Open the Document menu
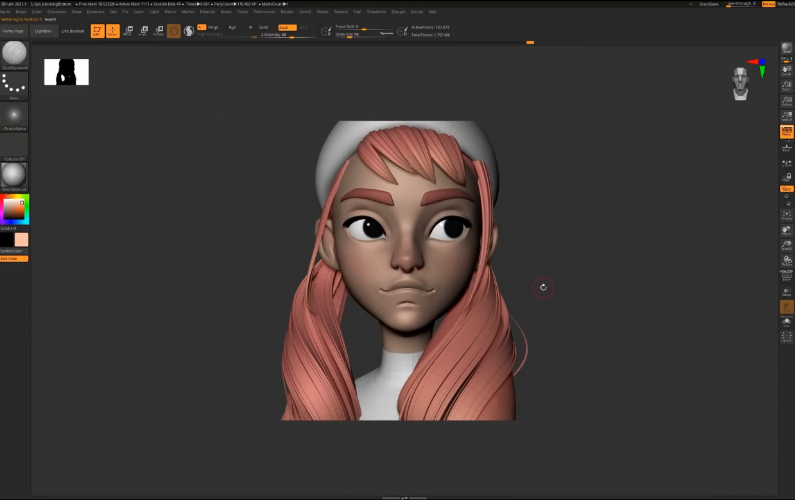 [x=56, y=12]
